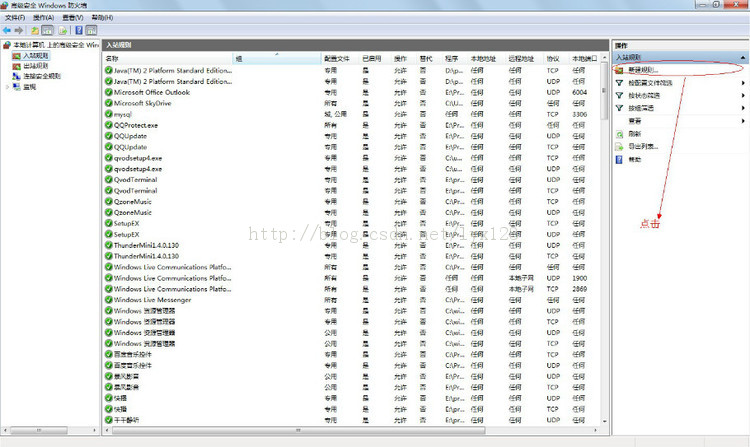Click the Up one level folder icon

[35, 30]
